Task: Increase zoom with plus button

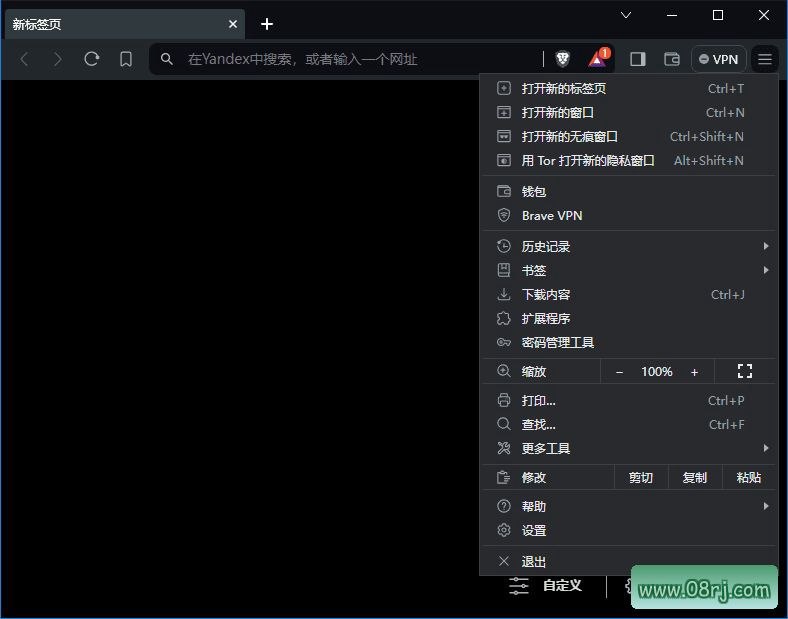Action: pyautogui.click(x=695, y=372)
